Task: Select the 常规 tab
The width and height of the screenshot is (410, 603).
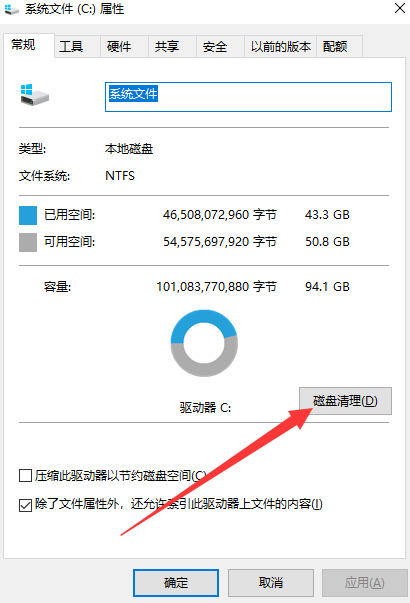Action: (x=23, y=45)
